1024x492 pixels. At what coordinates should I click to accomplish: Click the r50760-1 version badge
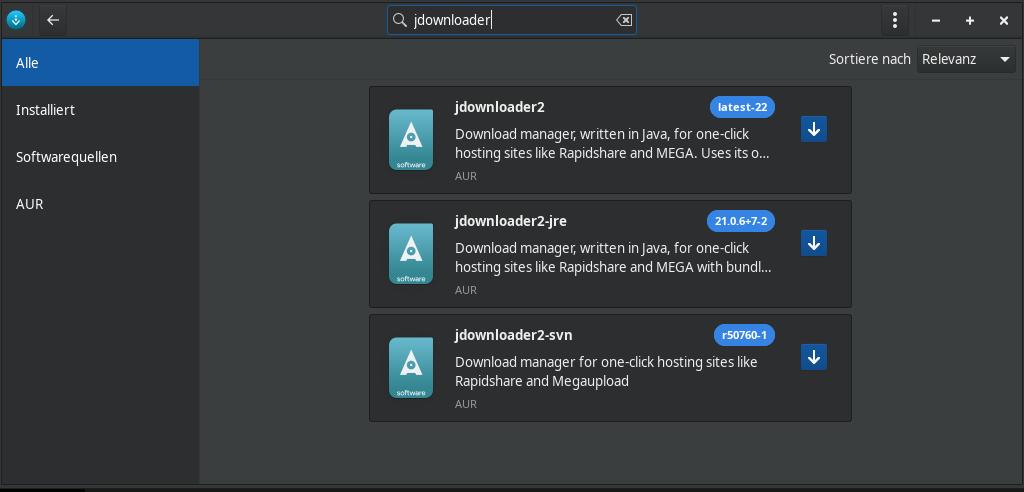pyautogui.click(x=744, y=335)
